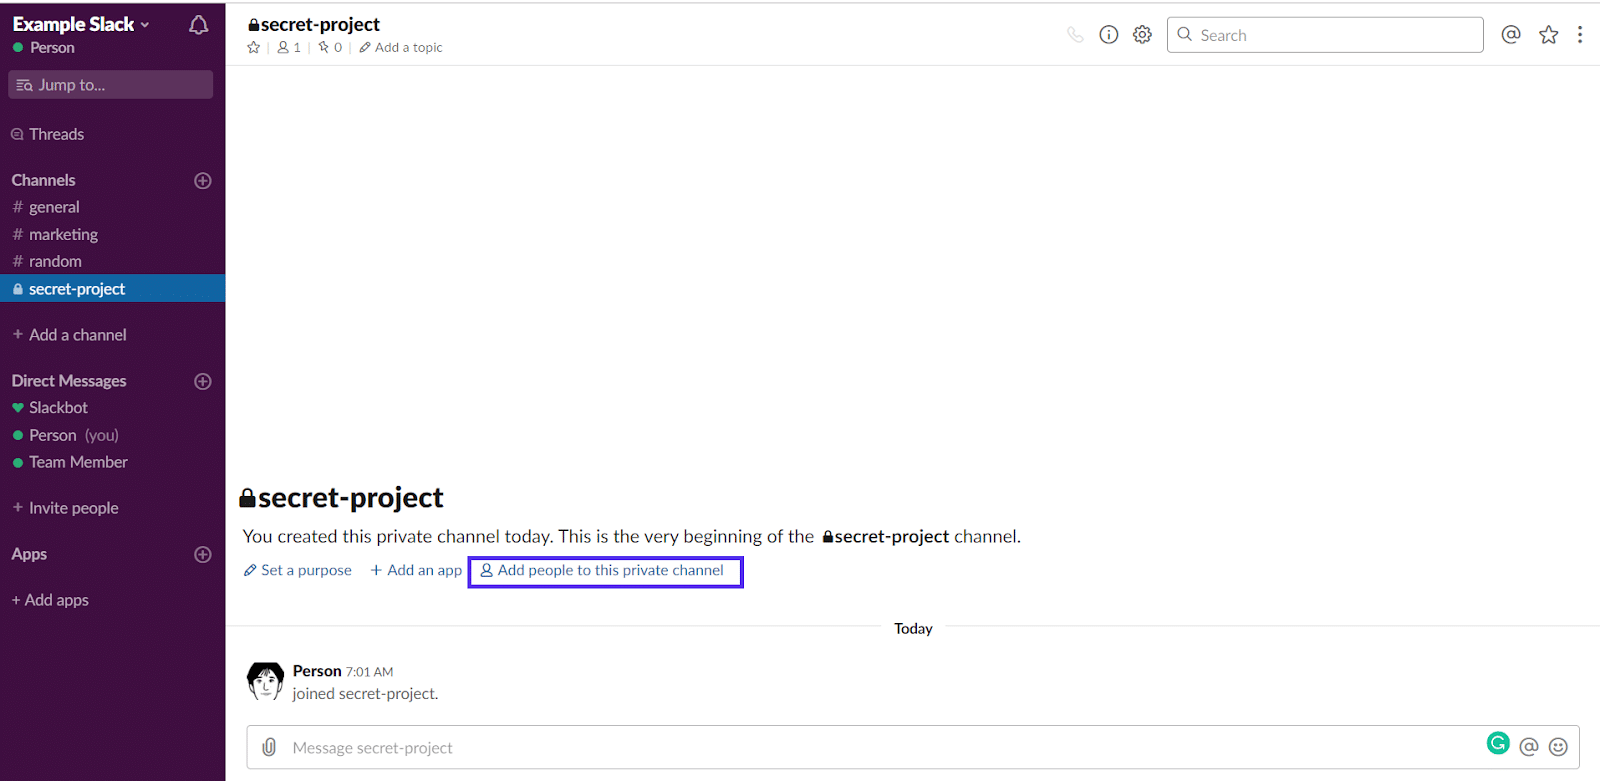Image resolution: width=1600 pixels, height=781 pixels.
Task: Open the emoji picker in message box
Action: 1558,747
